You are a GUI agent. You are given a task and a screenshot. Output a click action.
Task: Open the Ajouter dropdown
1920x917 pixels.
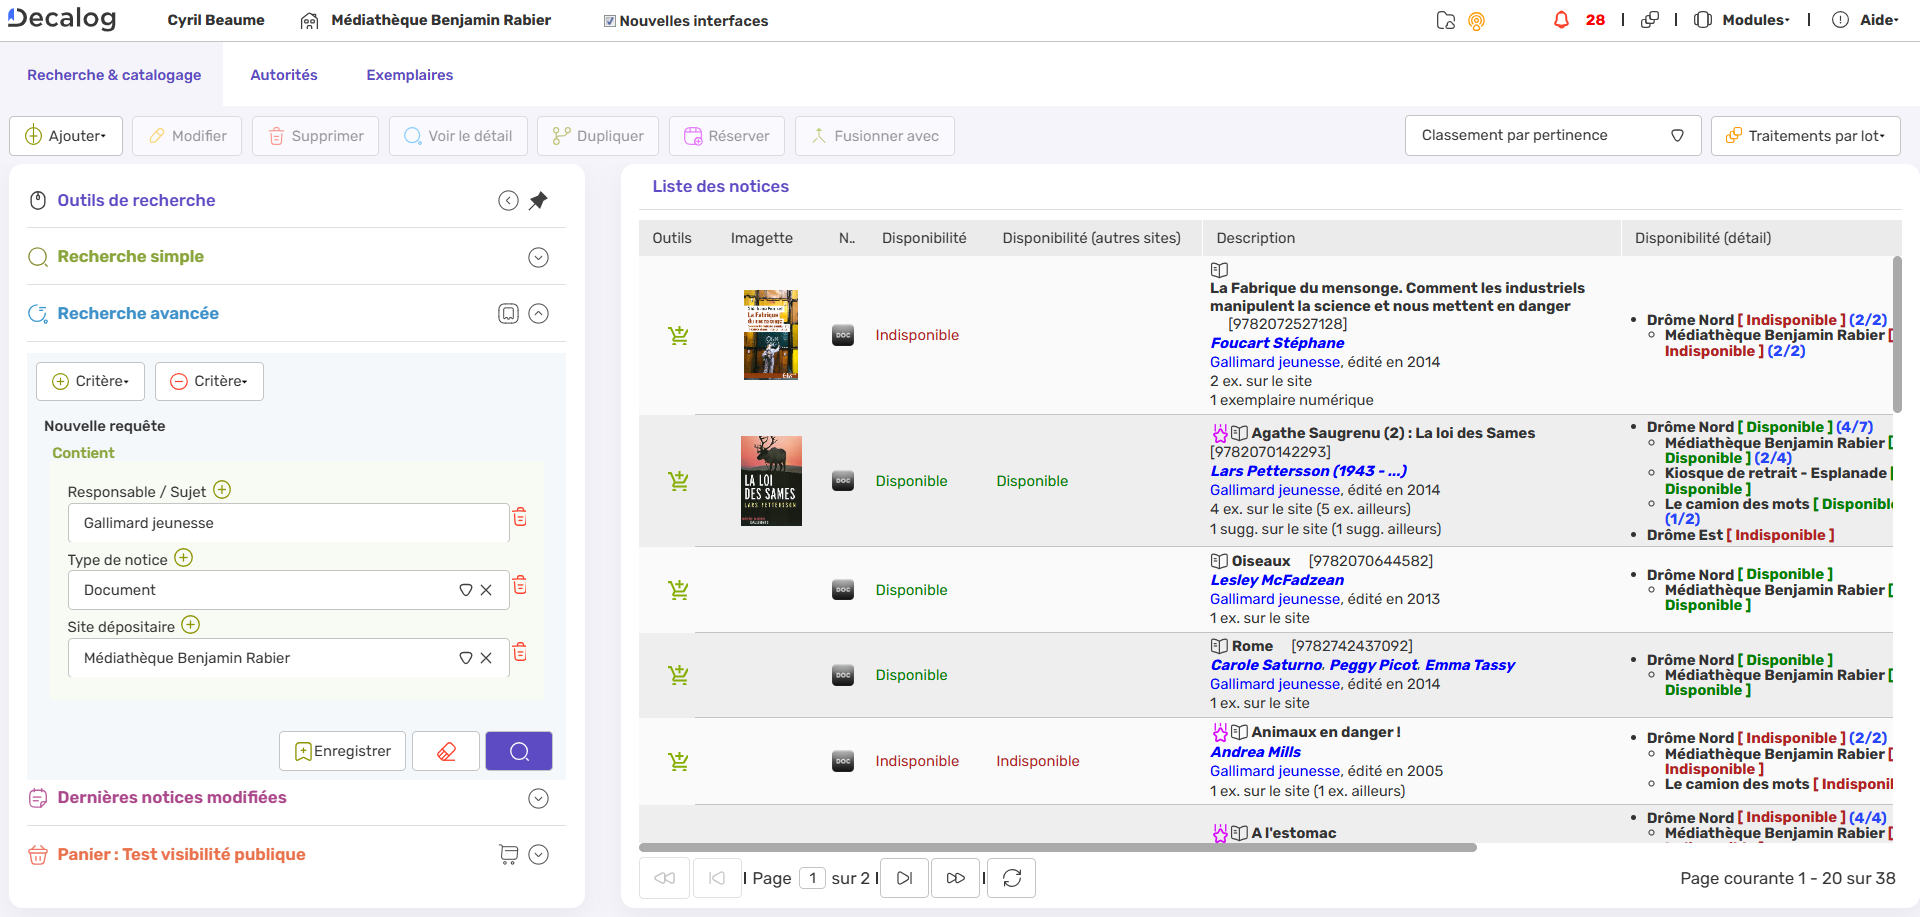tap(65, 135)
